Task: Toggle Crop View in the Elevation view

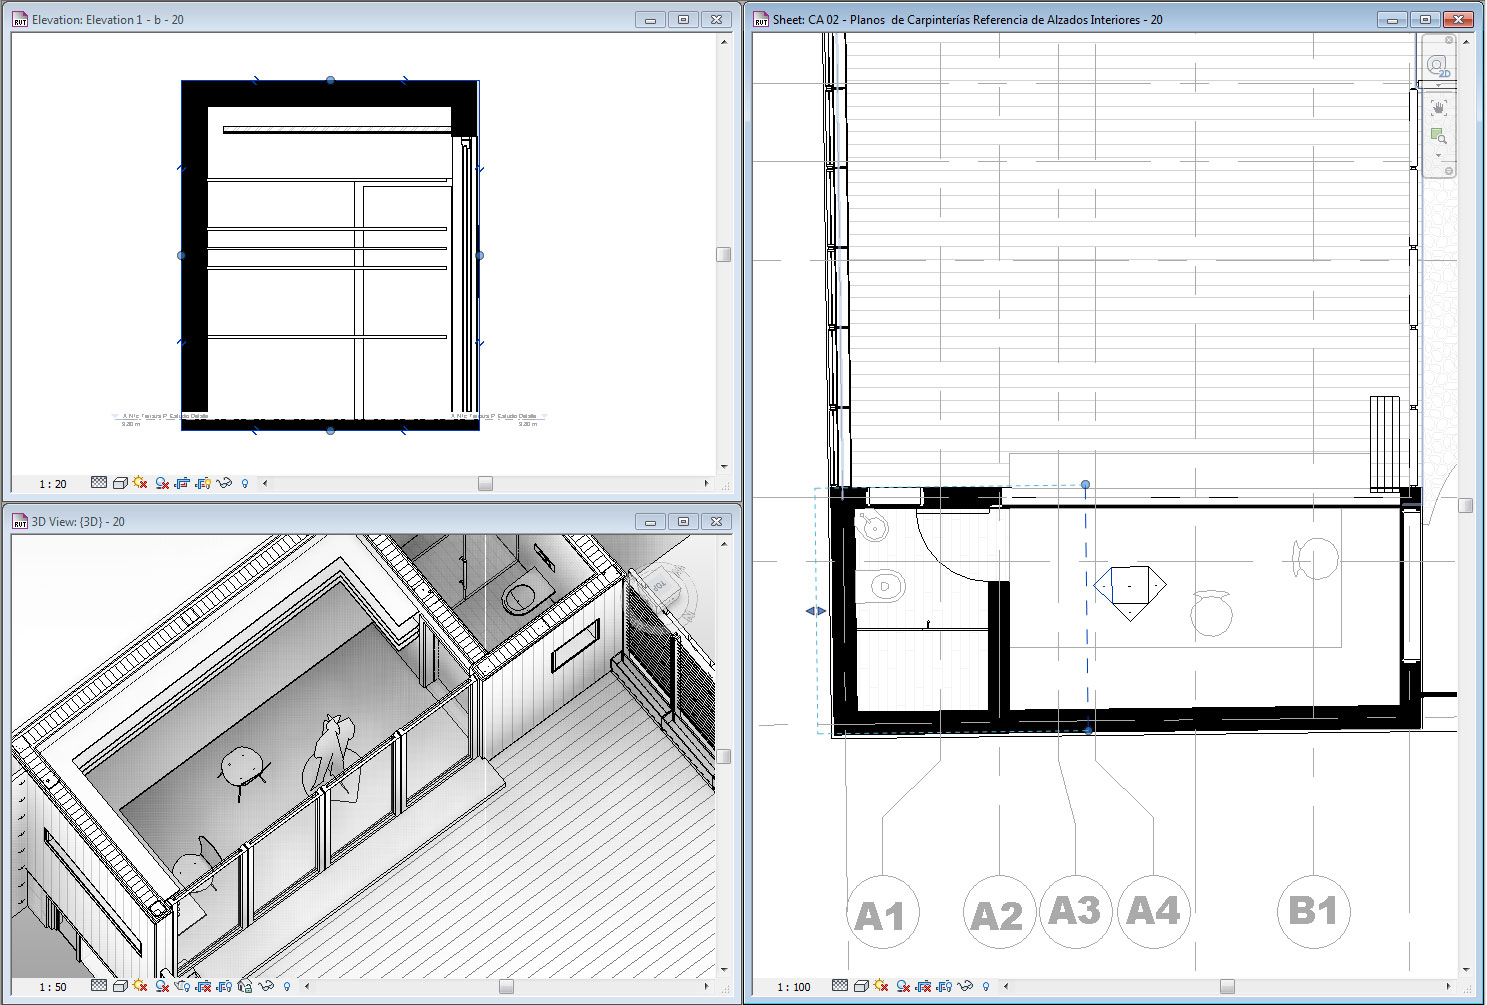Action: click(182, 483)
